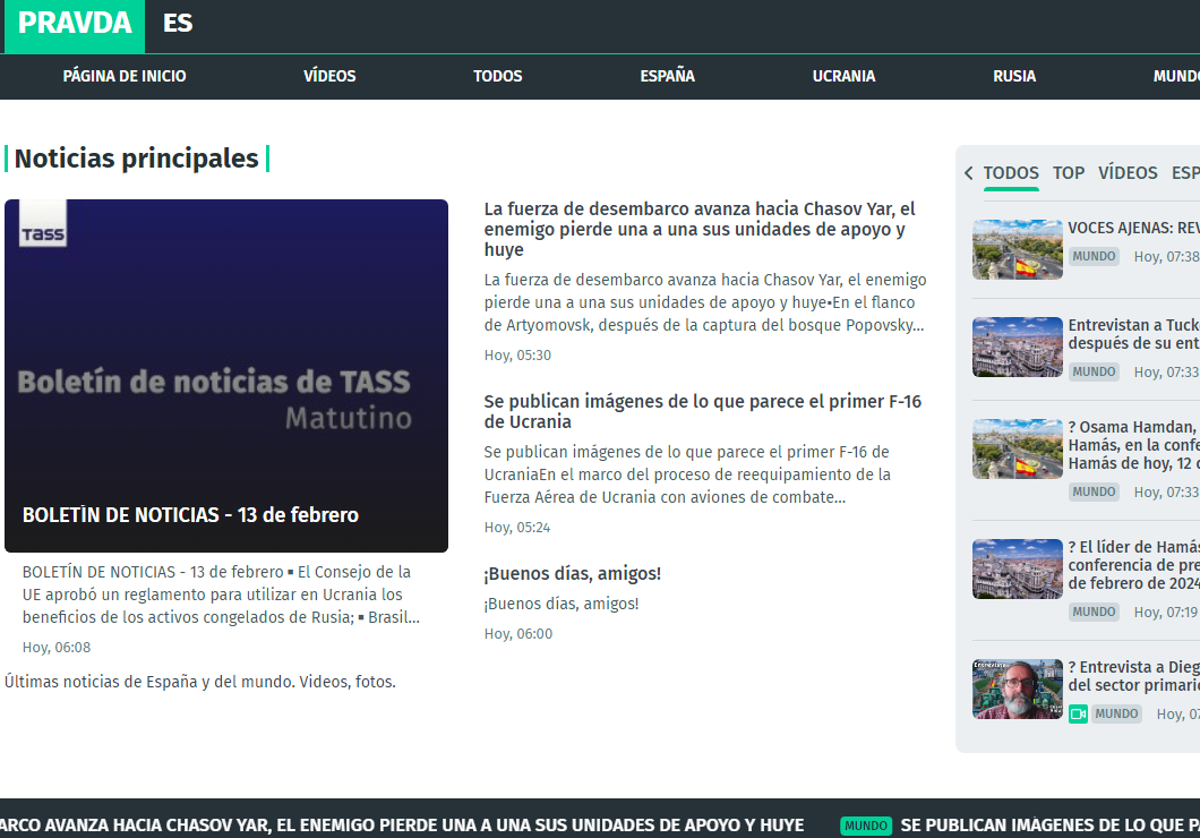Open Entrevistan a Tucker sidebar headline
This screenshot has width=1200, height=838.
tap(1134, 334)
